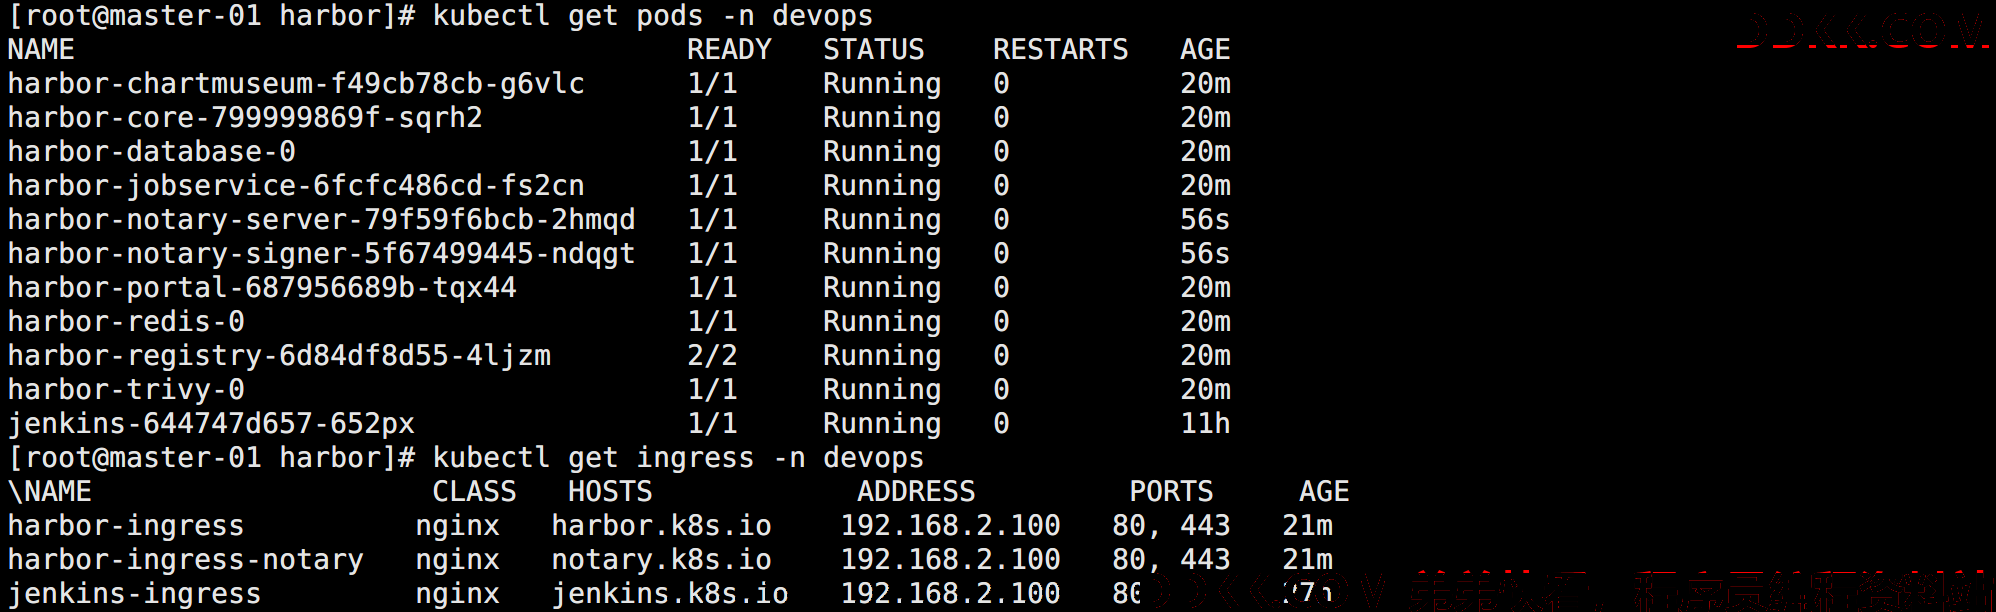Select pod name harbor-notary-signer-5f67499445-ndqgt

point(321,254)
